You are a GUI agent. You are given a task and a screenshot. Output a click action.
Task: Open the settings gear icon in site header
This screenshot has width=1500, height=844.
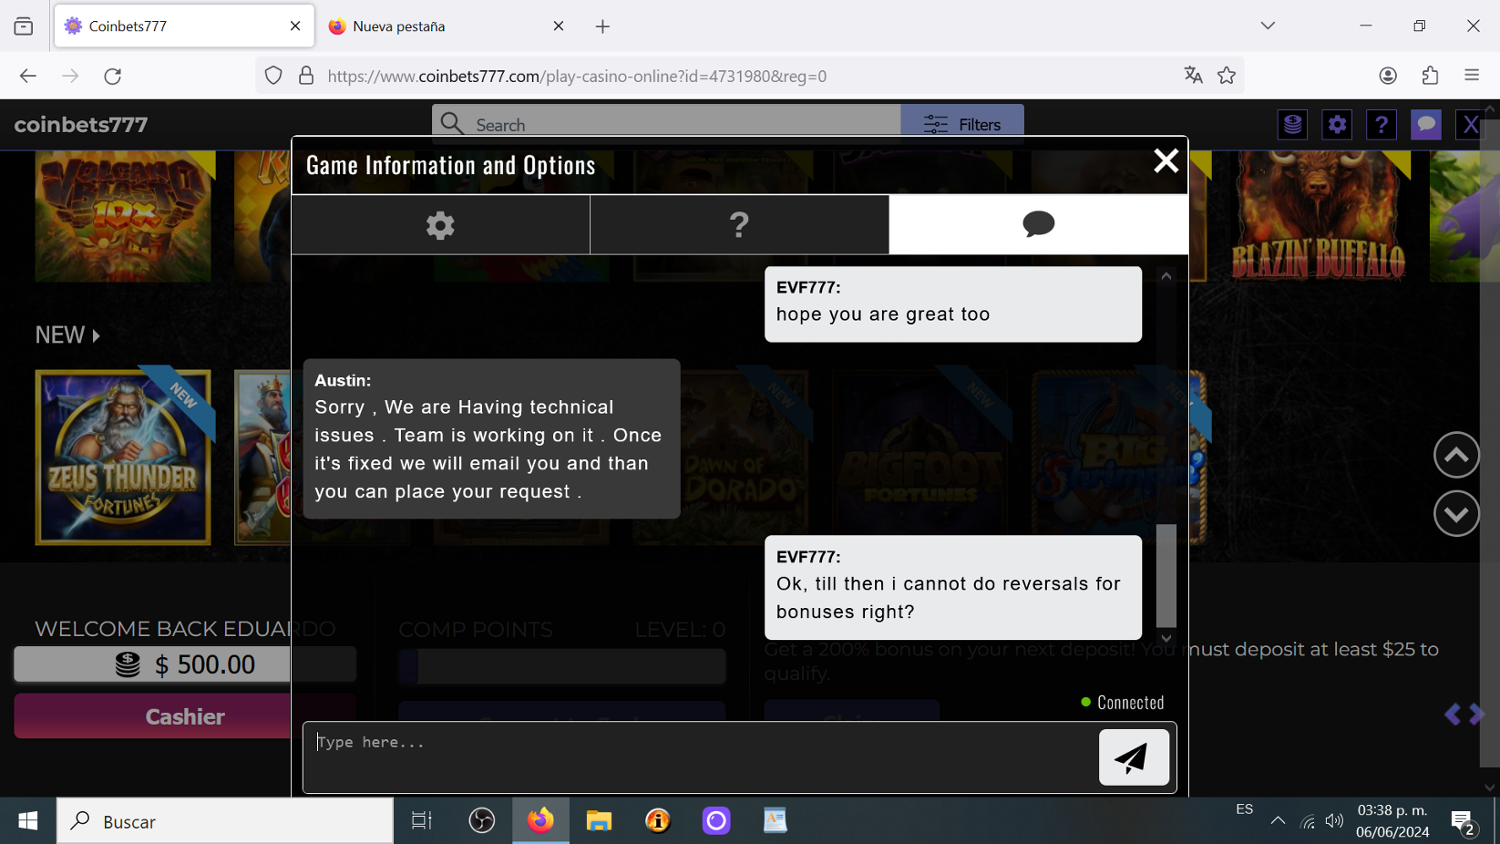tap(1337, 125)
